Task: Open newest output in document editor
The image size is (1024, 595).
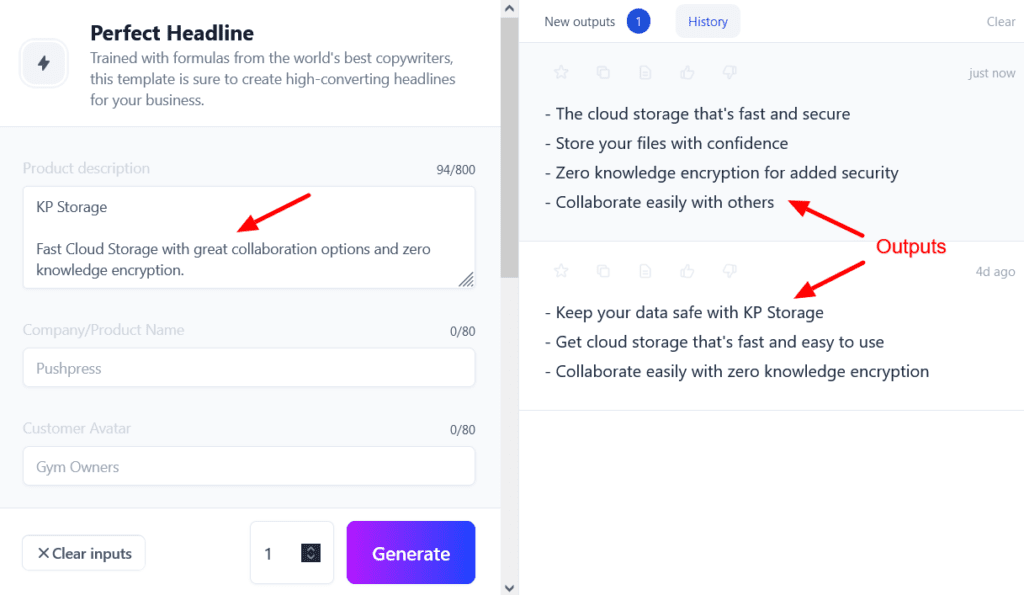Action: coord(645,72)
